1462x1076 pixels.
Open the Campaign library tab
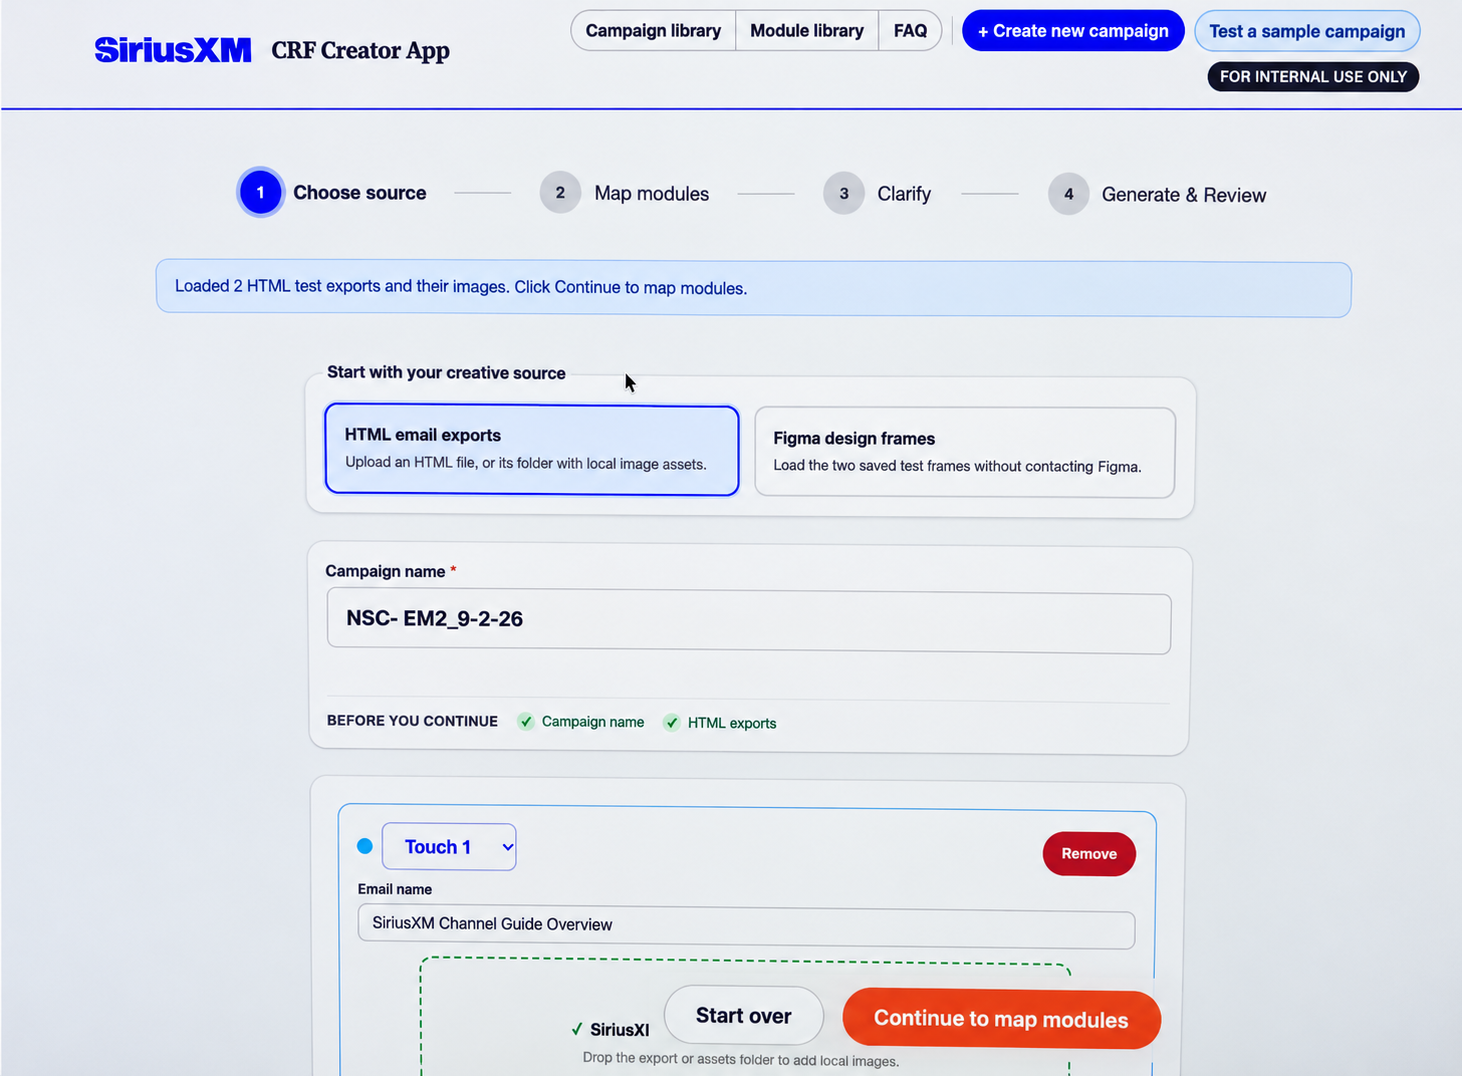(x=653, y=31)
